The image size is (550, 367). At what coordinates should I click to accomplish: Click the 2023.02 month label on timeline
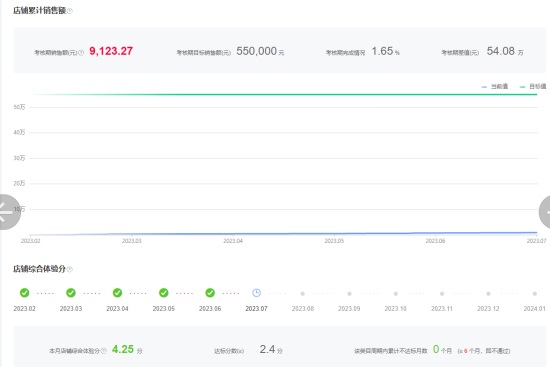click(x=25, y=309)
